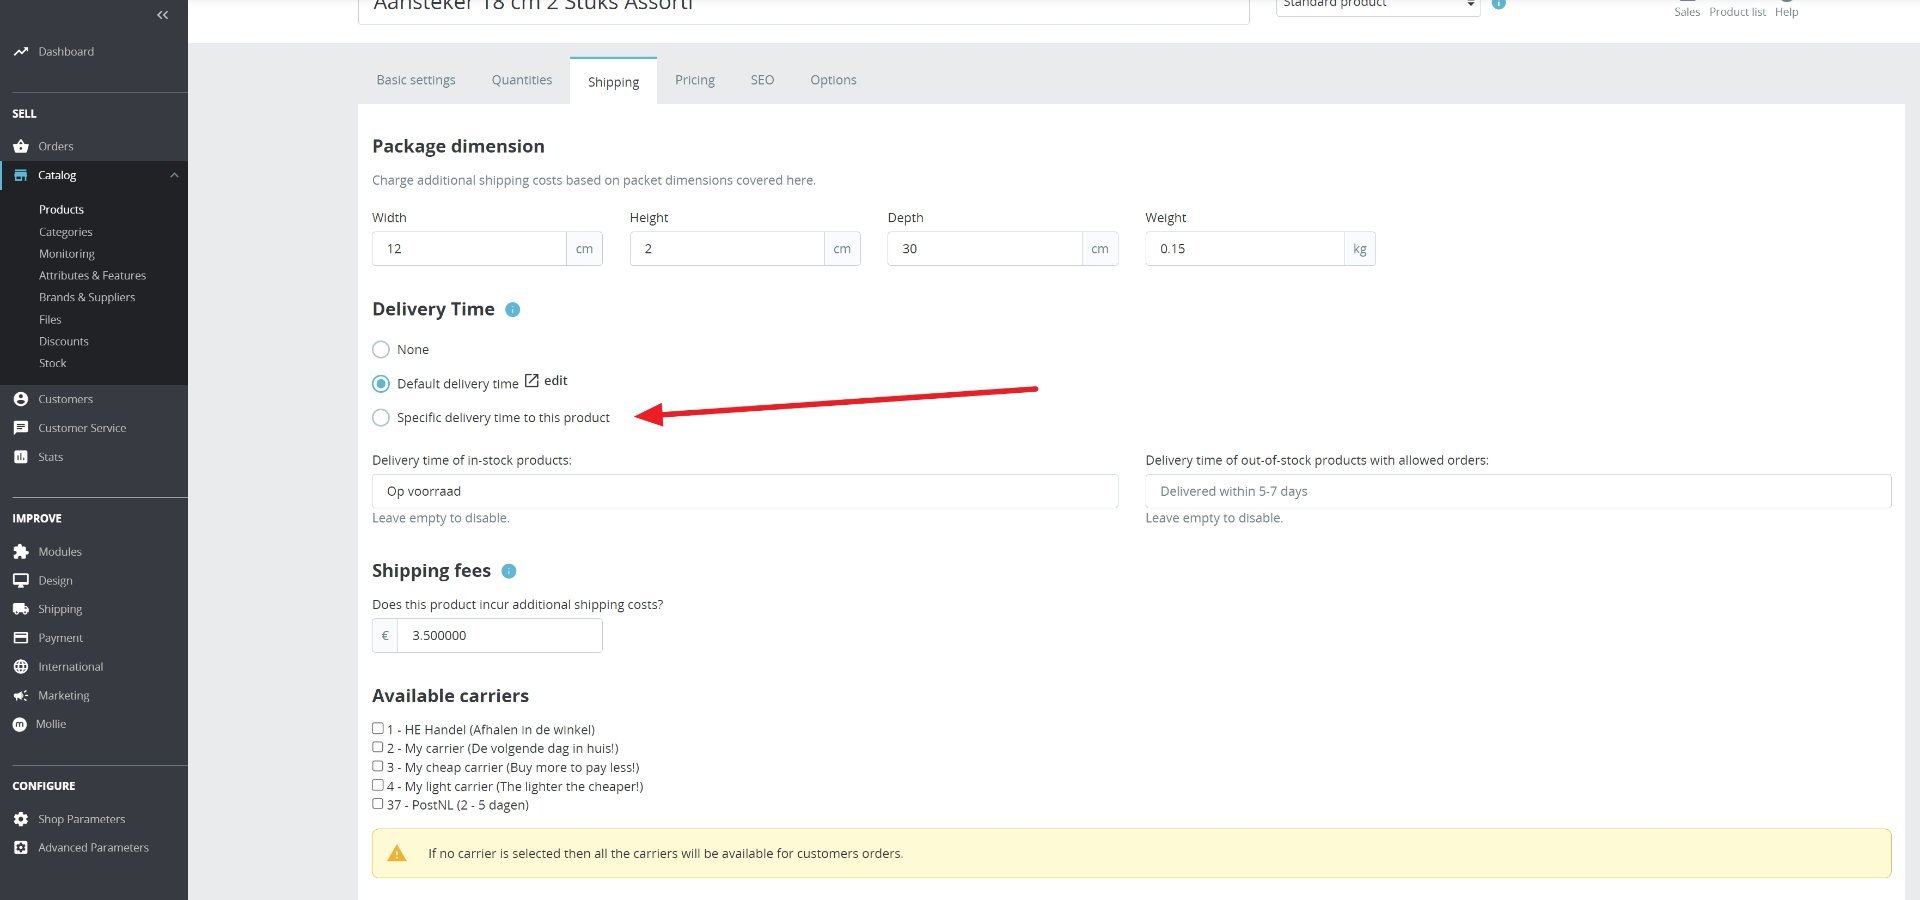The height and width of the screenshot is (900, 1920).
Task: Collapse the sidebar with double-chevron icon
Action: (x=162, y=15)
